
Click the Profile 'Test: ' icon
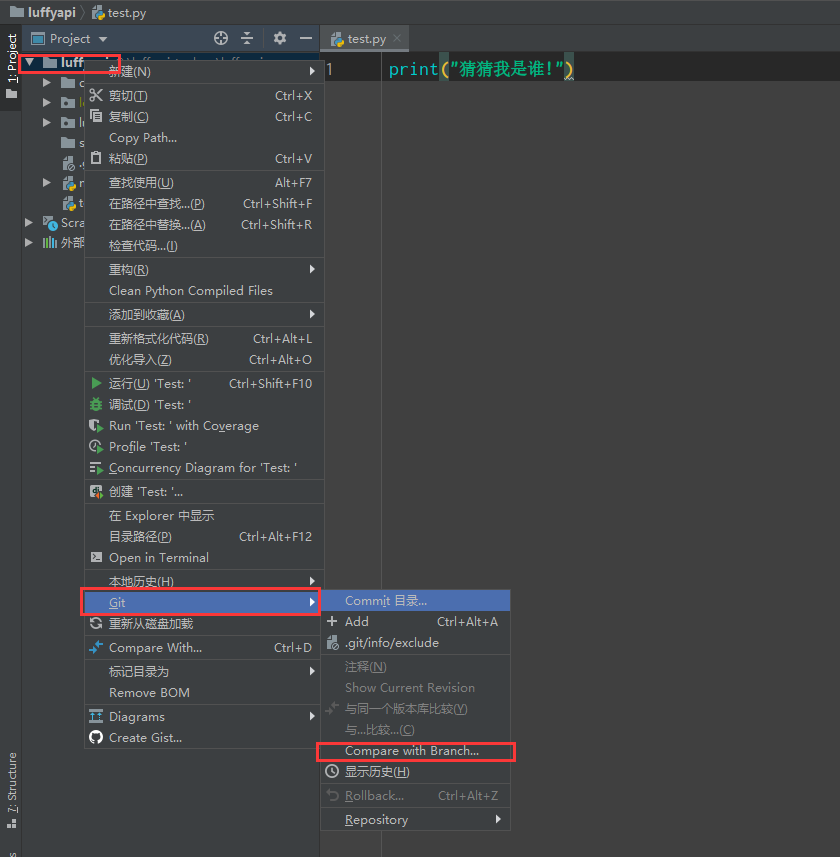pyautogui.click(x=96, y=447)
